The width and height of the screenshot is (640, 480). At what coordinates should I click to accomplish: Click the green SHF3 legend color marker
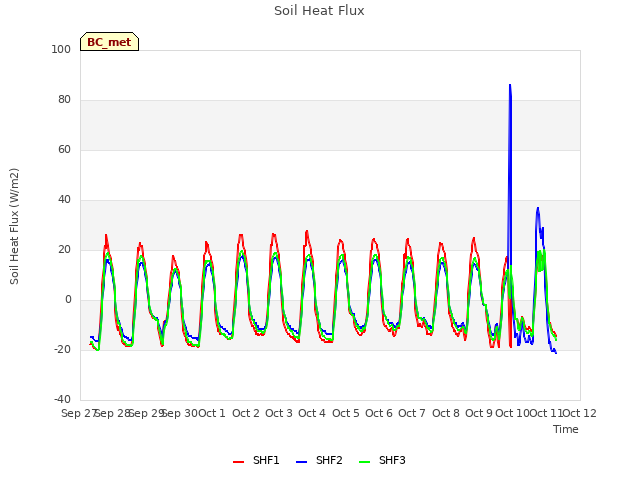pos(364,462)
